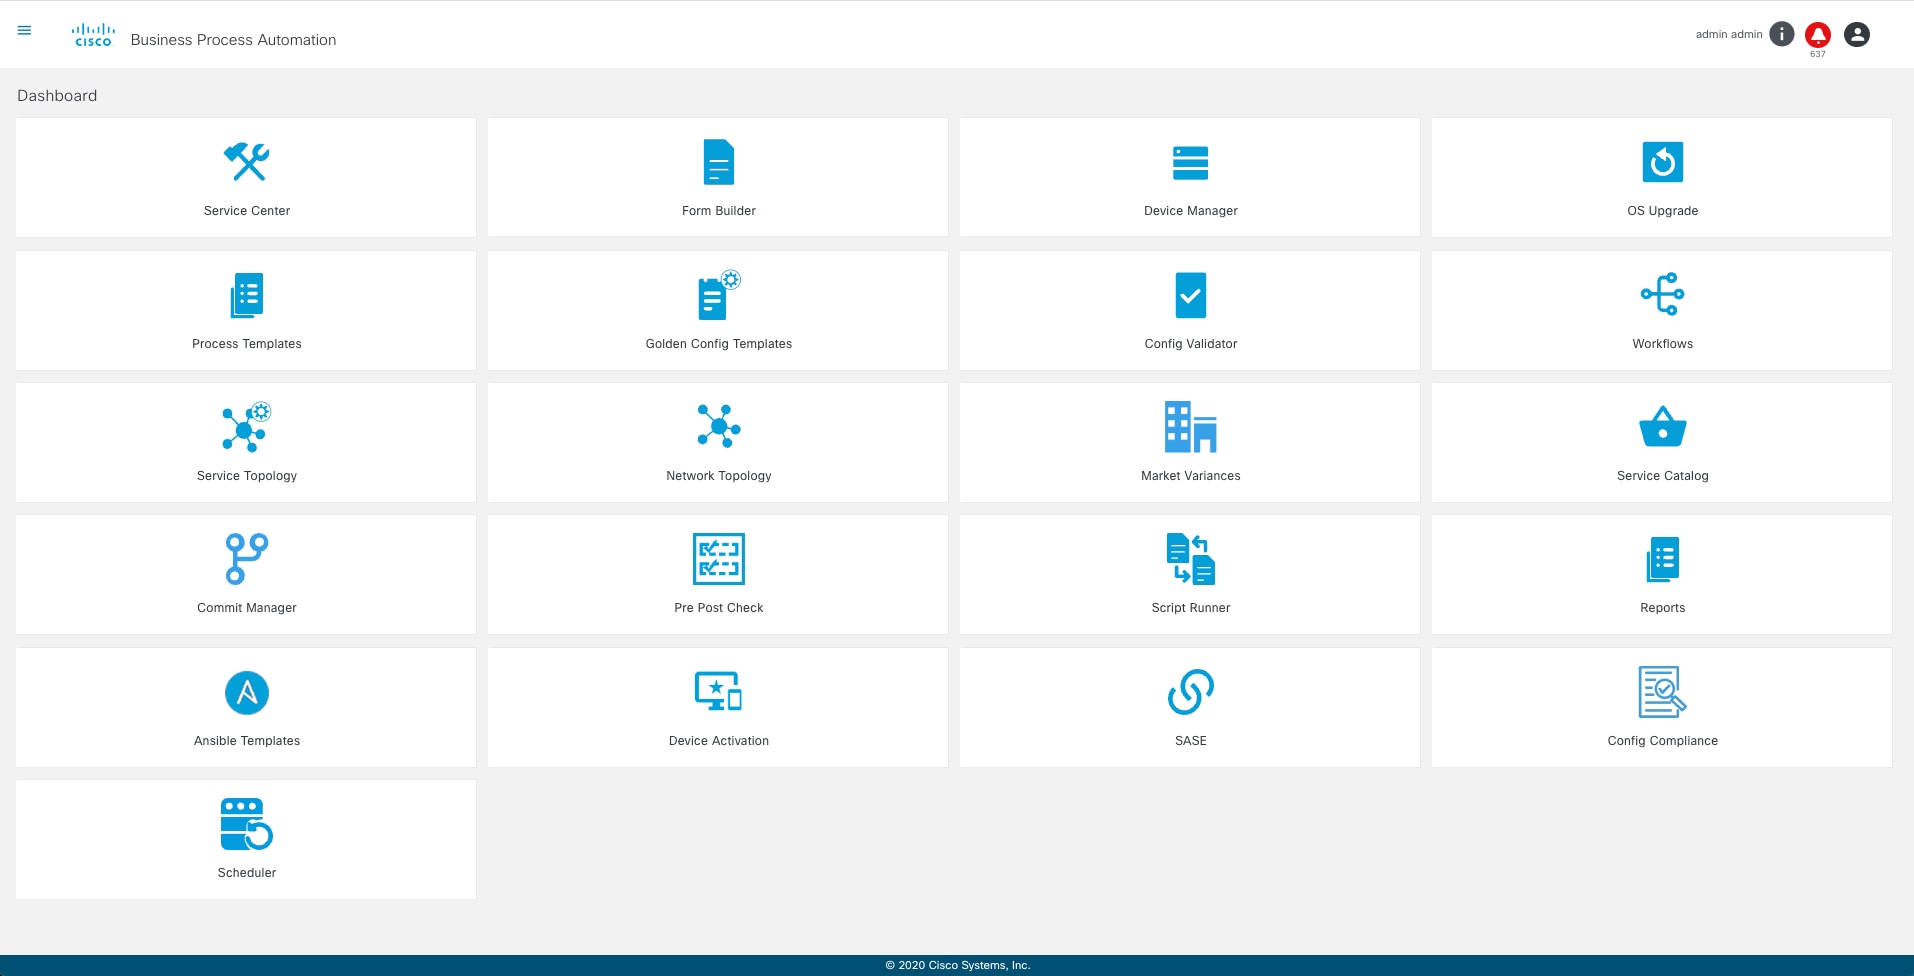Open Workflows branching icon
The height and width of the screenshot is (976, 1914).
[x=1663, y=294]
